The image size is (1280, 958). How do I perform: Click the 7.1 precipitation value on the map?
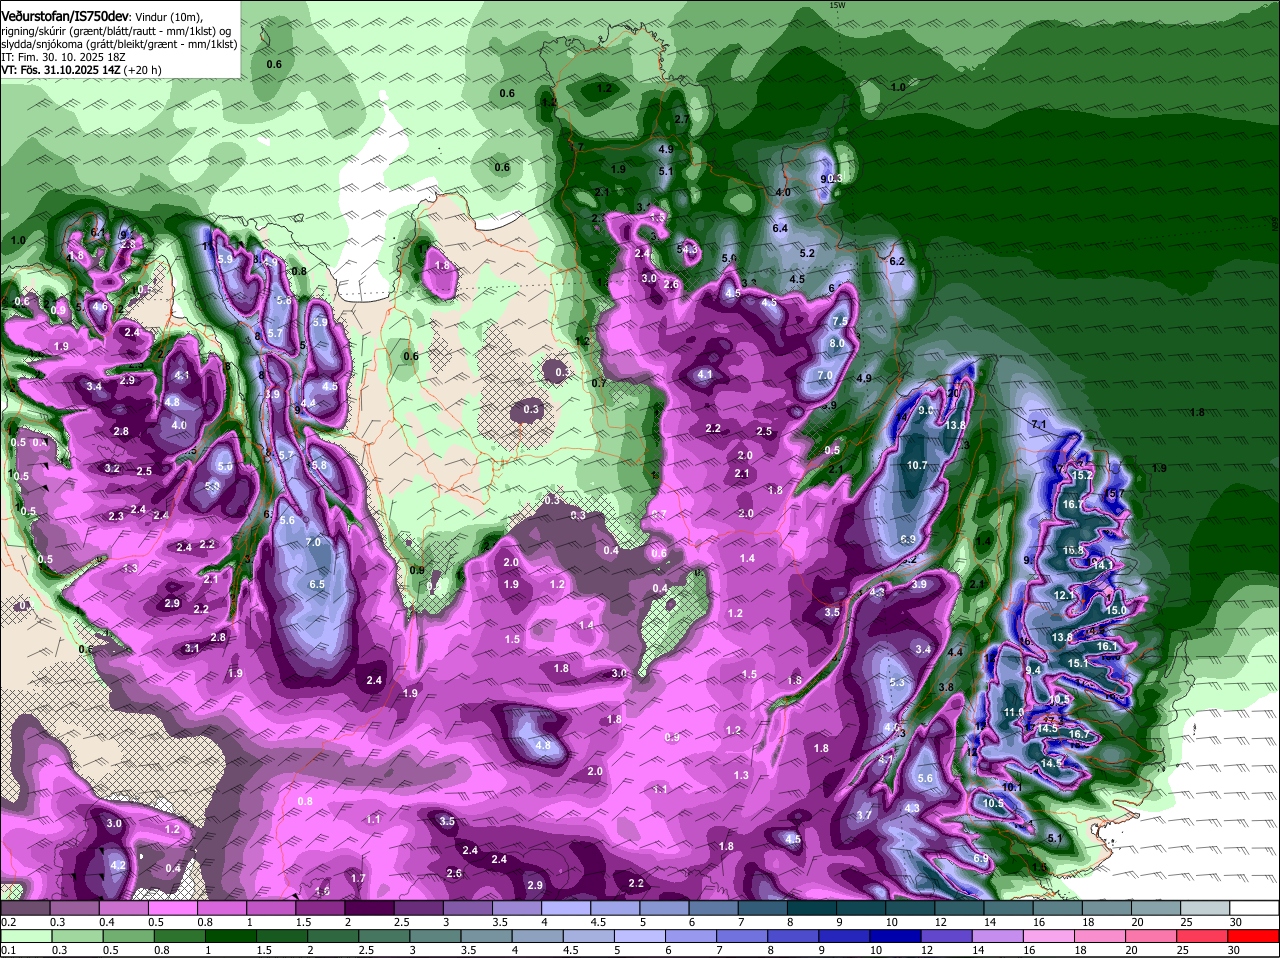(1038, 425)
